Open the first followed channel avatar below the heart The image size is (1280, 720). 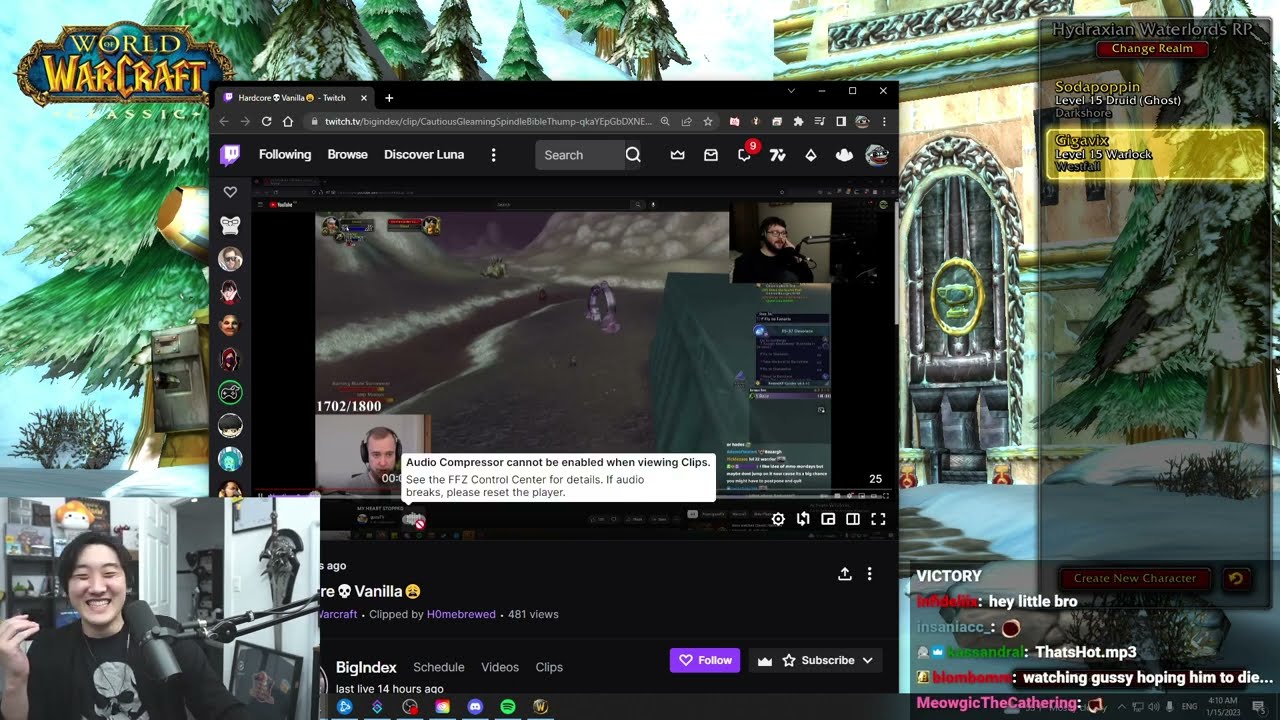[230, 226]
